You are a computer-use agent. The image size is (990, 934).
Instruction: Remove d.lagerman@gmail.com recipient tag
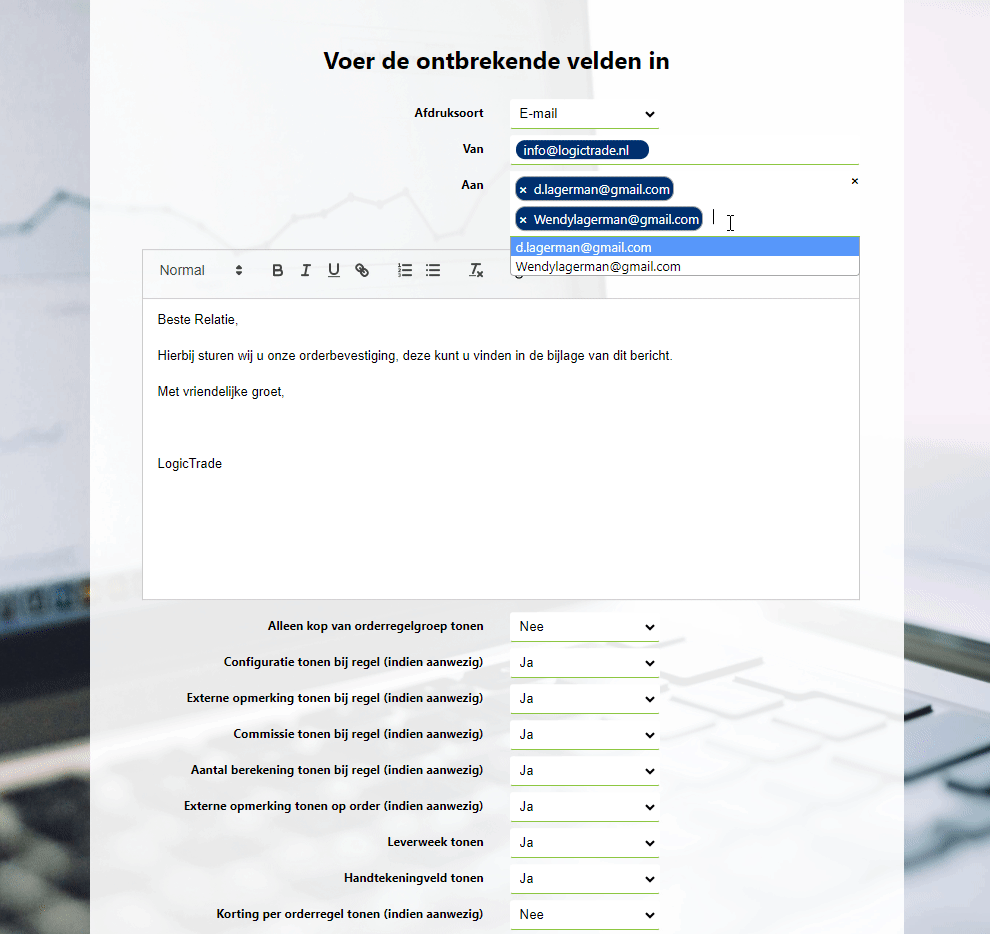pyautogui.click(x=523, y=190)
